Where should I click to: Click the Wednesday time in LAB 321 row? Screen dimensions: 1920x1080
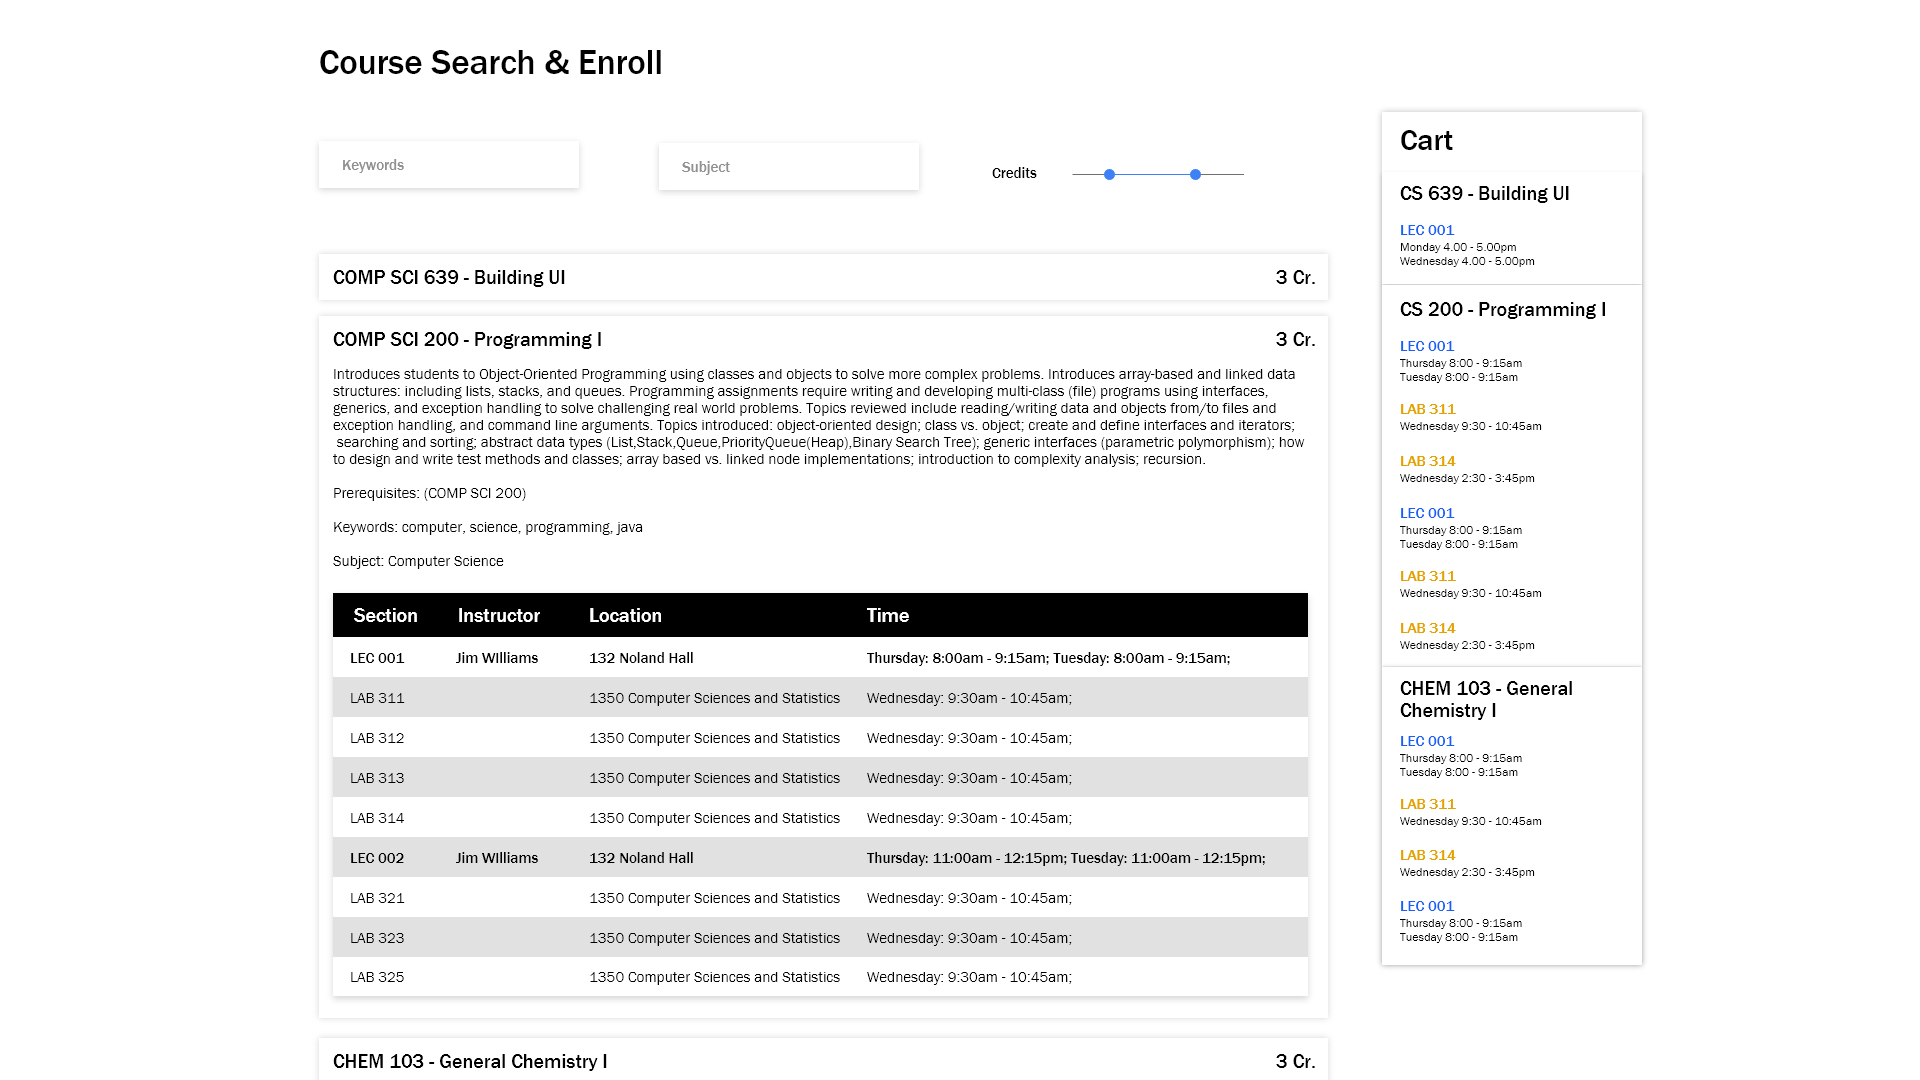point(969,898)
